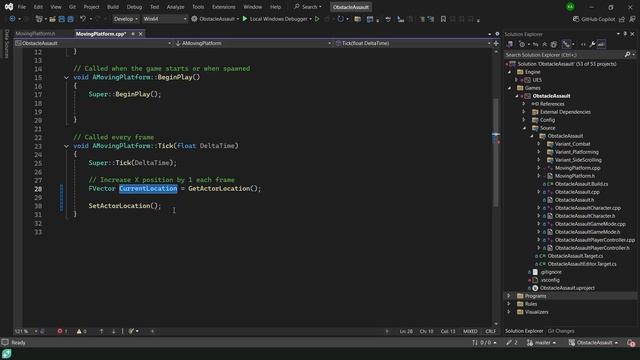
Task: Click the user account avatar icon
Action: coord(570,7)
